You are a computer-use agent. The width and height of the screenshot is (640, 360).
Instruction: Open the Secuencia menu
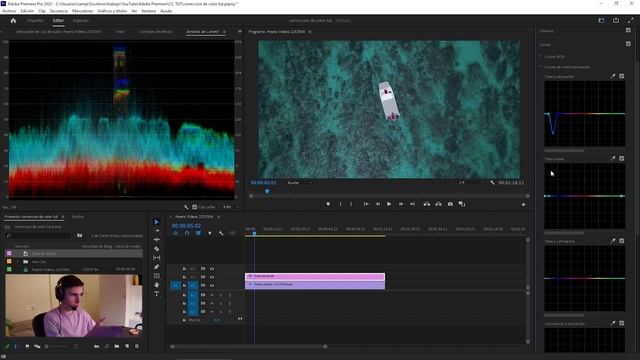[59, 11]
